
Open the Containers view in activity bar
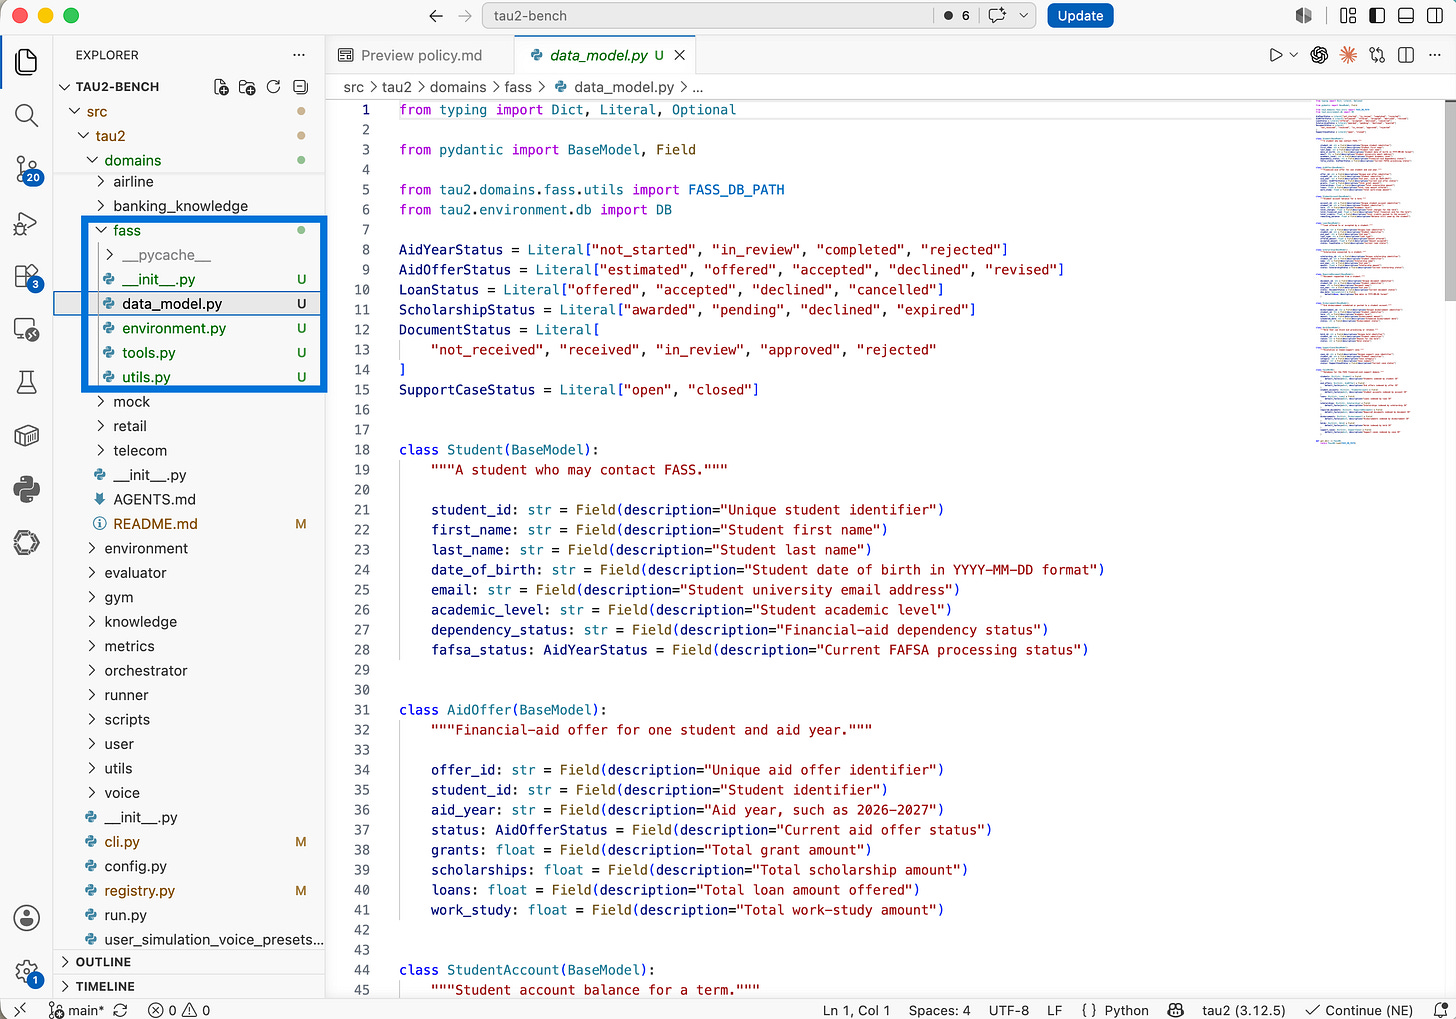point(27,436)
